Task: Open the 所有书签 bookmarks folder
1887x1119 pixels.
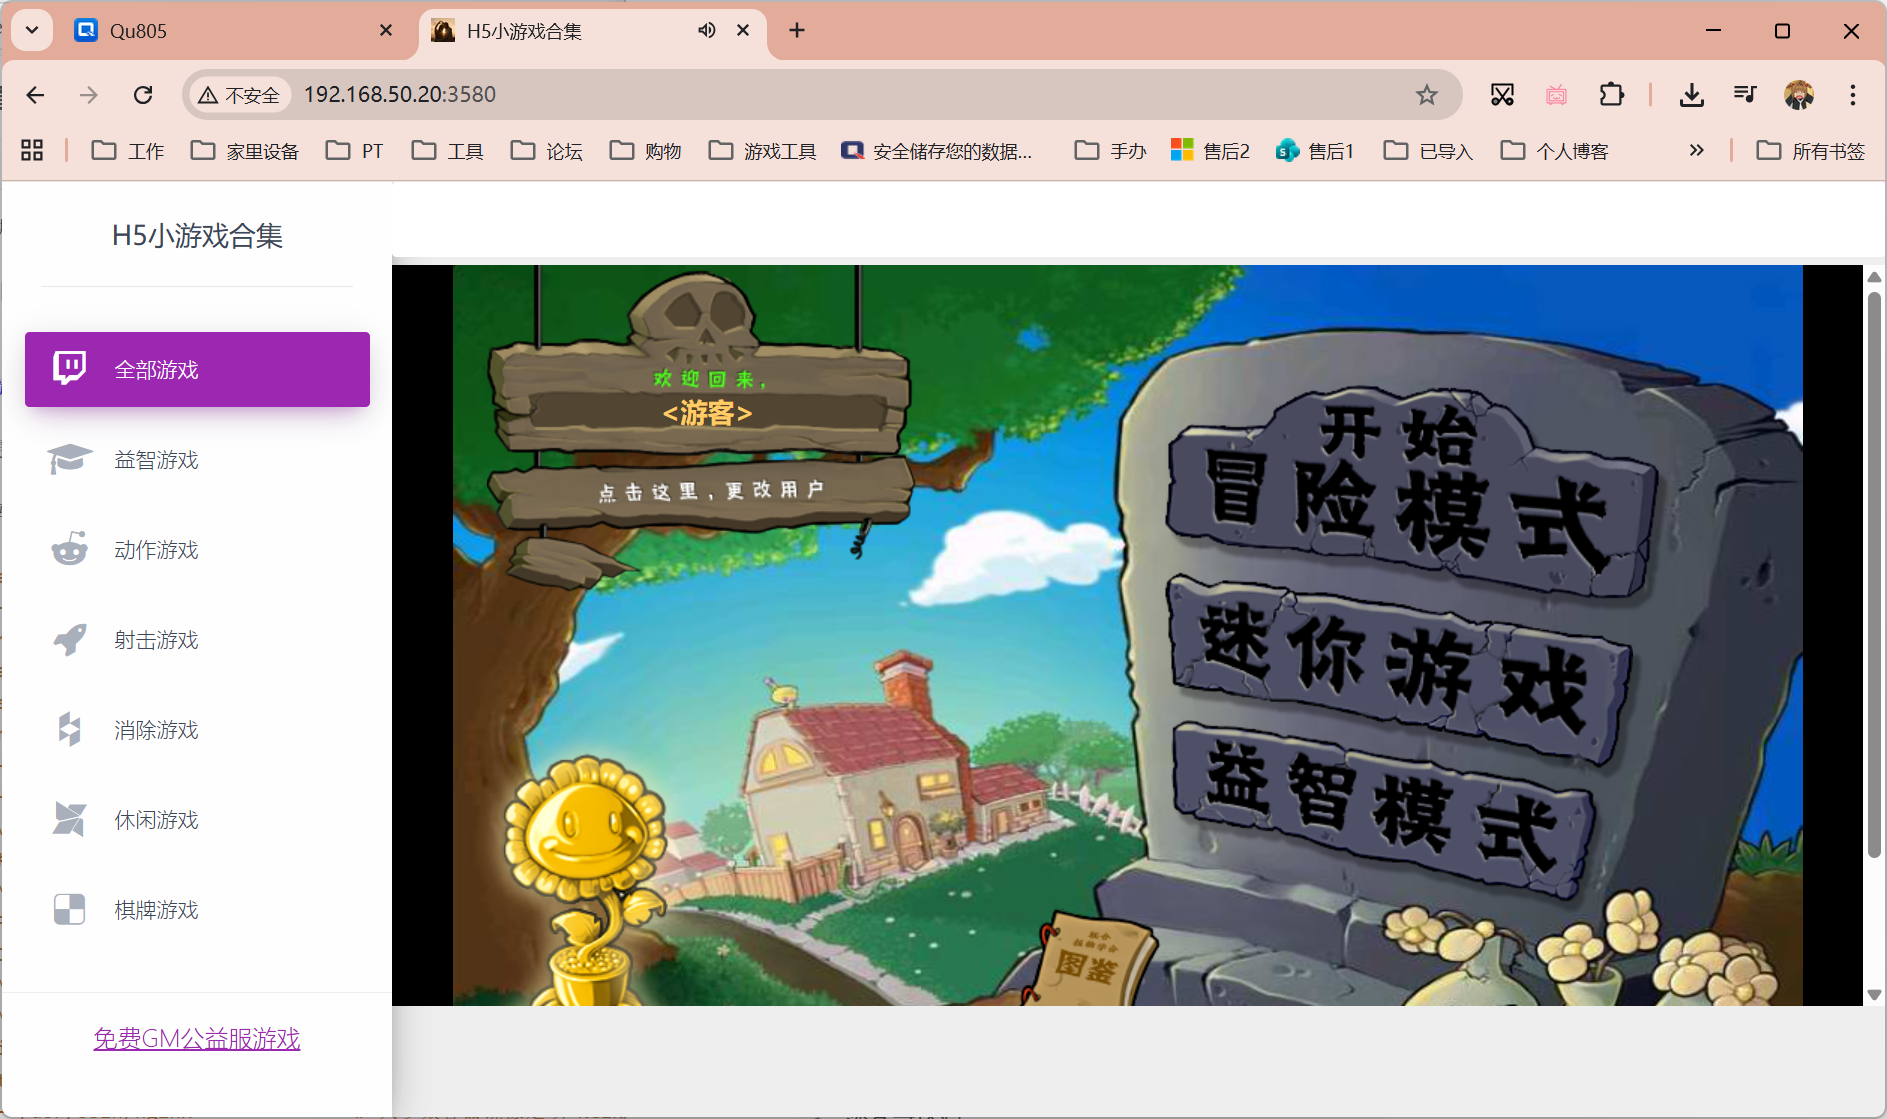Action: pos(1812,150)
